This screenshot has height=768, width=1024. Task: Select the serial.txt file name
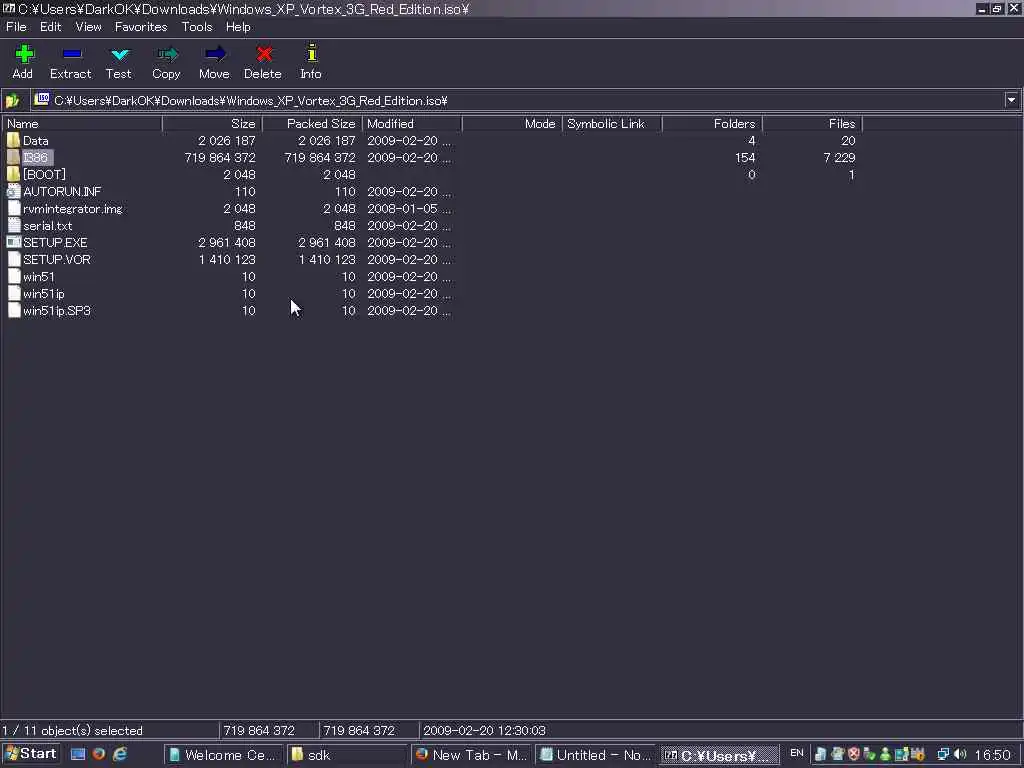click(48, 225)
